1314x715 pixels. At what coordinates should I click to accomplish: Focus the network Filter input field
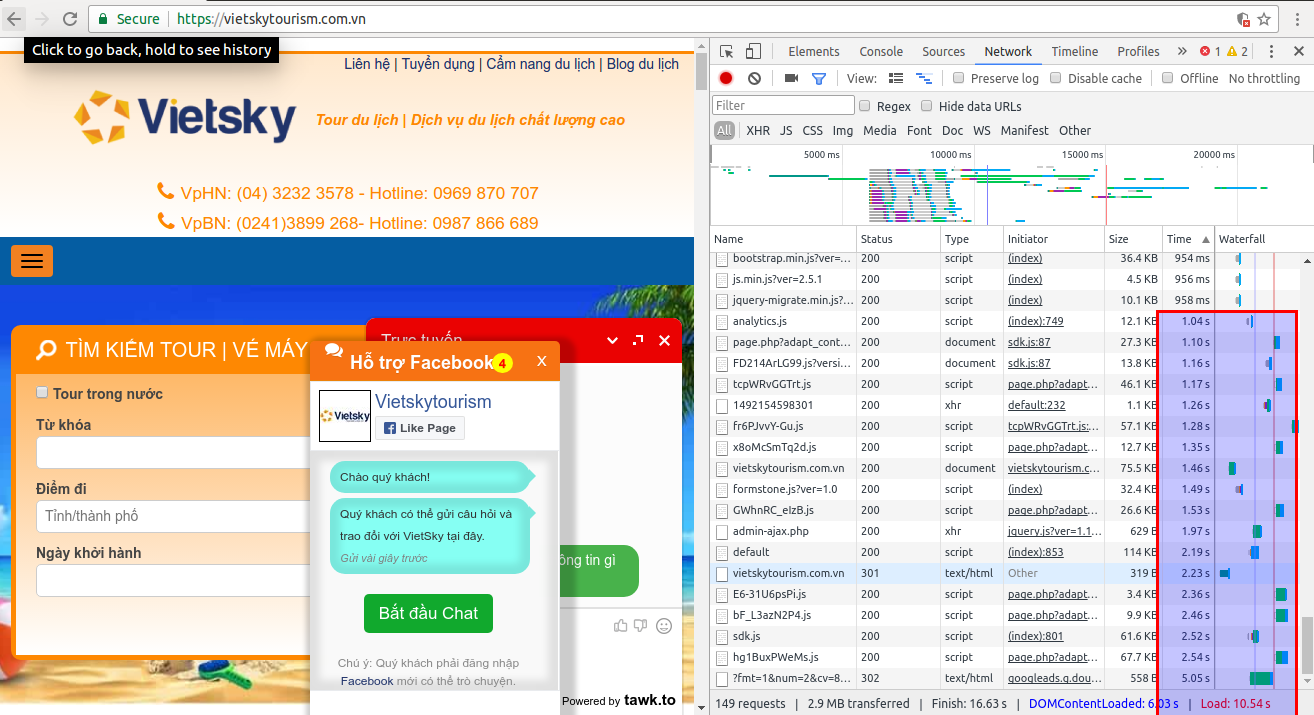click(x=784, y=105)
